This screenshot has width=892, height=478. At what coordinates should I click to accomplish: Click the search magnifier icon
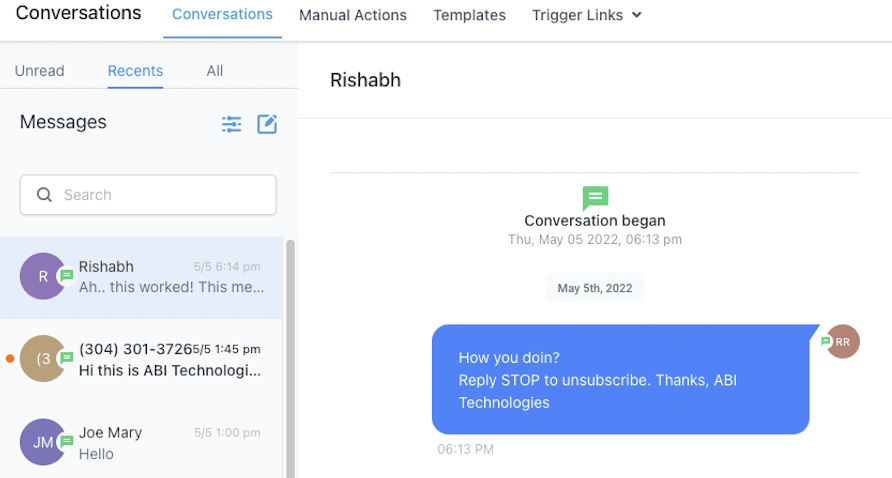point(44,195)
